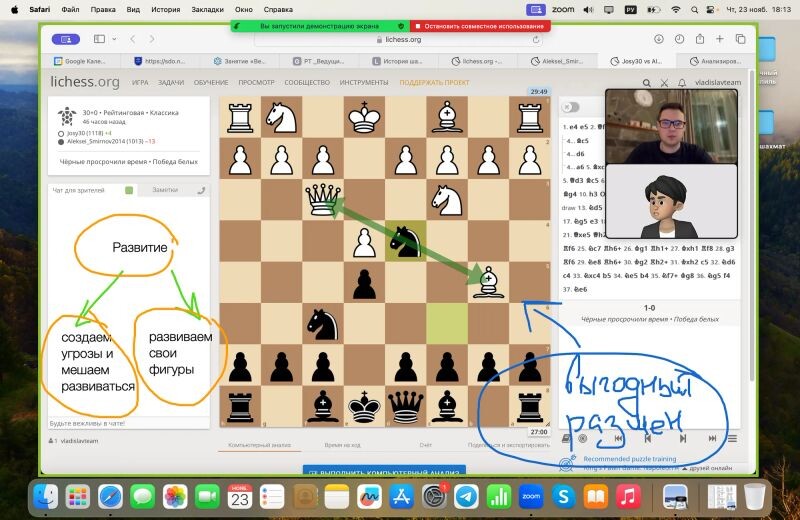Open Telegram from the Dock
The image size is (800, 520).
[x=465, y=496]
